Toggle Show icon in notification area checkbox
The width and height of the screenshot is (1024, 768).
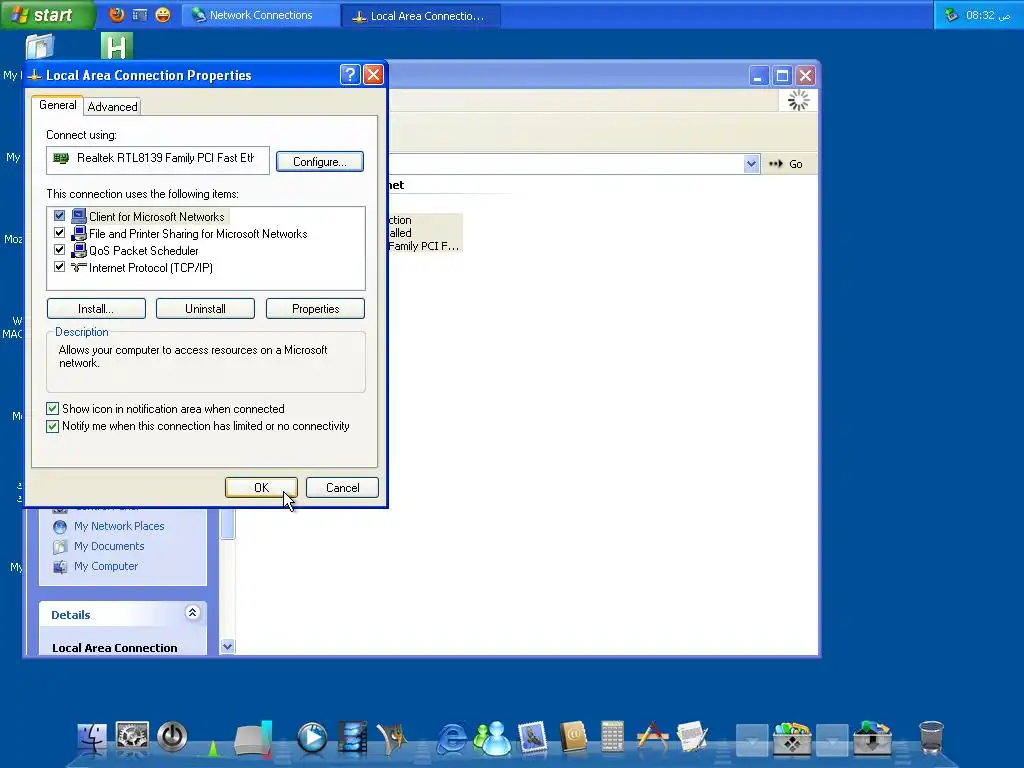pyautogui.click(x=52, y=409)
